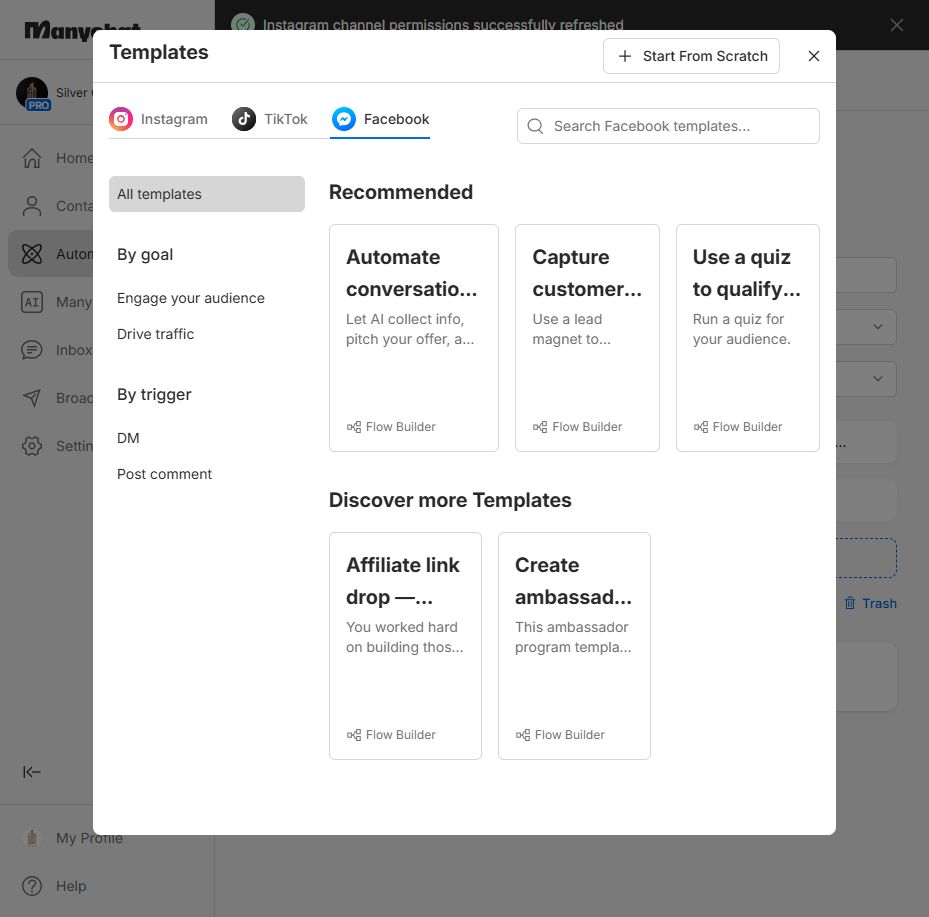Filter templates by DM trigger
Image resolution: width=929 pixels, height=917 pixels.
128,438
